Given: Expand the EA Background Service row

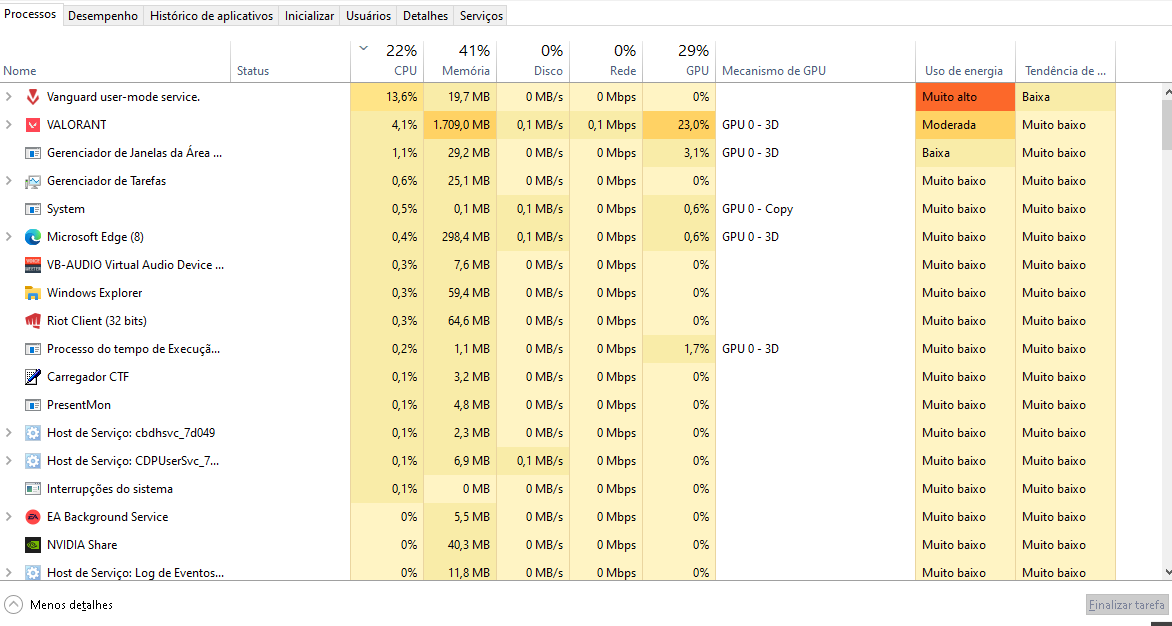Looking at the screenshot, I should tap(9, 517).
